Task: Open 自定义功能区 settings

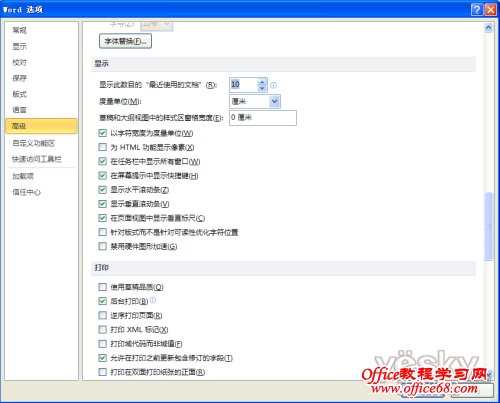Action: (x=33, y=143)
